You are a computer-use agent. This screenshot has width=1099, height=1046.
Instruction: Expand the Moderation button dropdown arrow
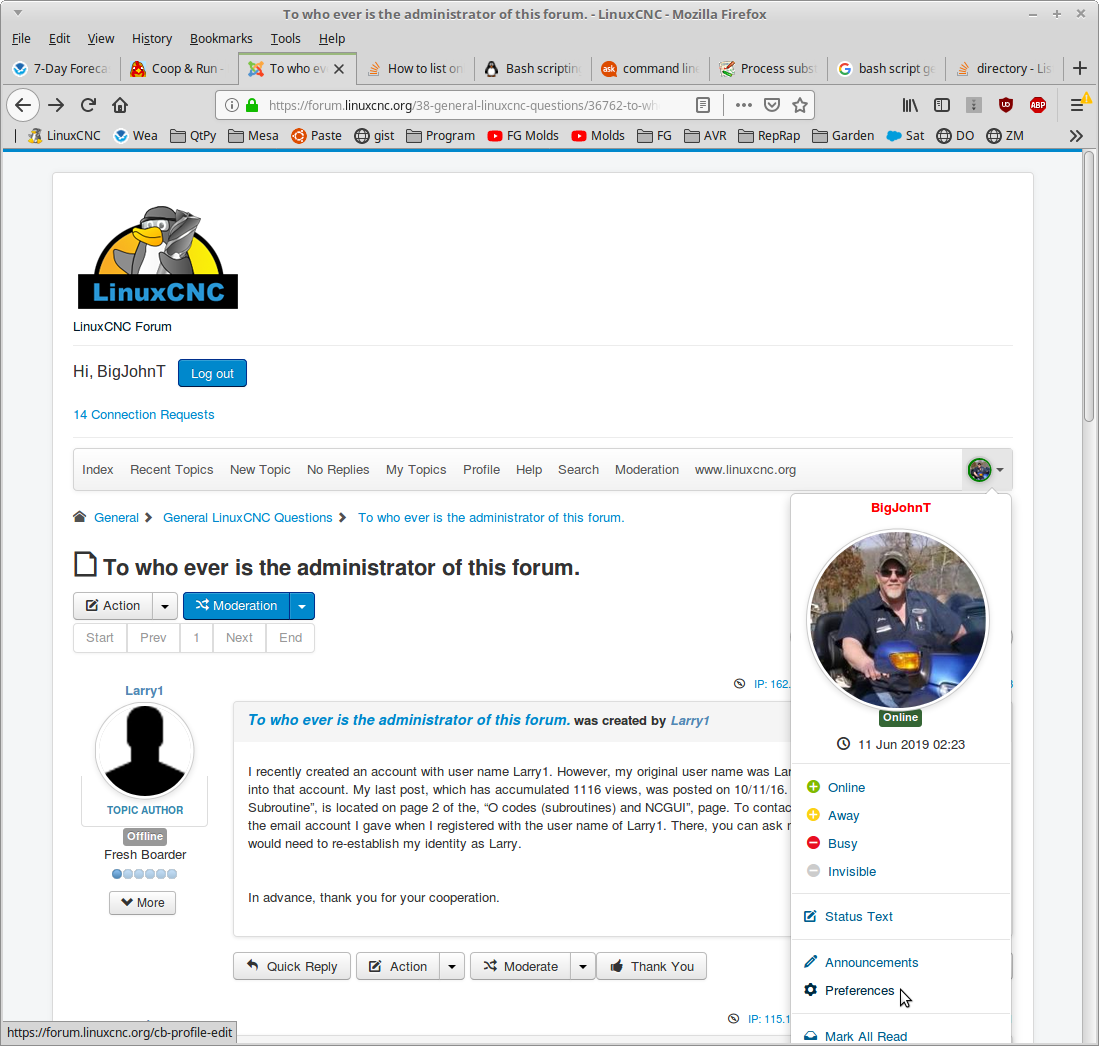point(302,606)
